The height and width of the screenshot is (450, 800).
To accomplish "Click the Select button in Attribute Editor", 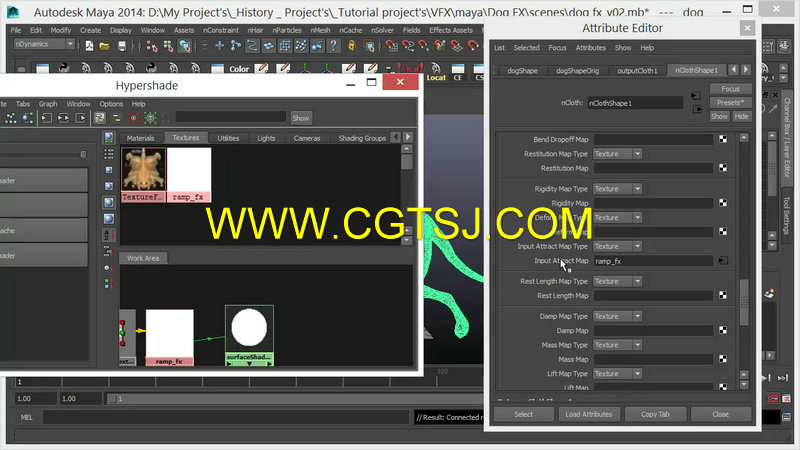I will (523, 414).
